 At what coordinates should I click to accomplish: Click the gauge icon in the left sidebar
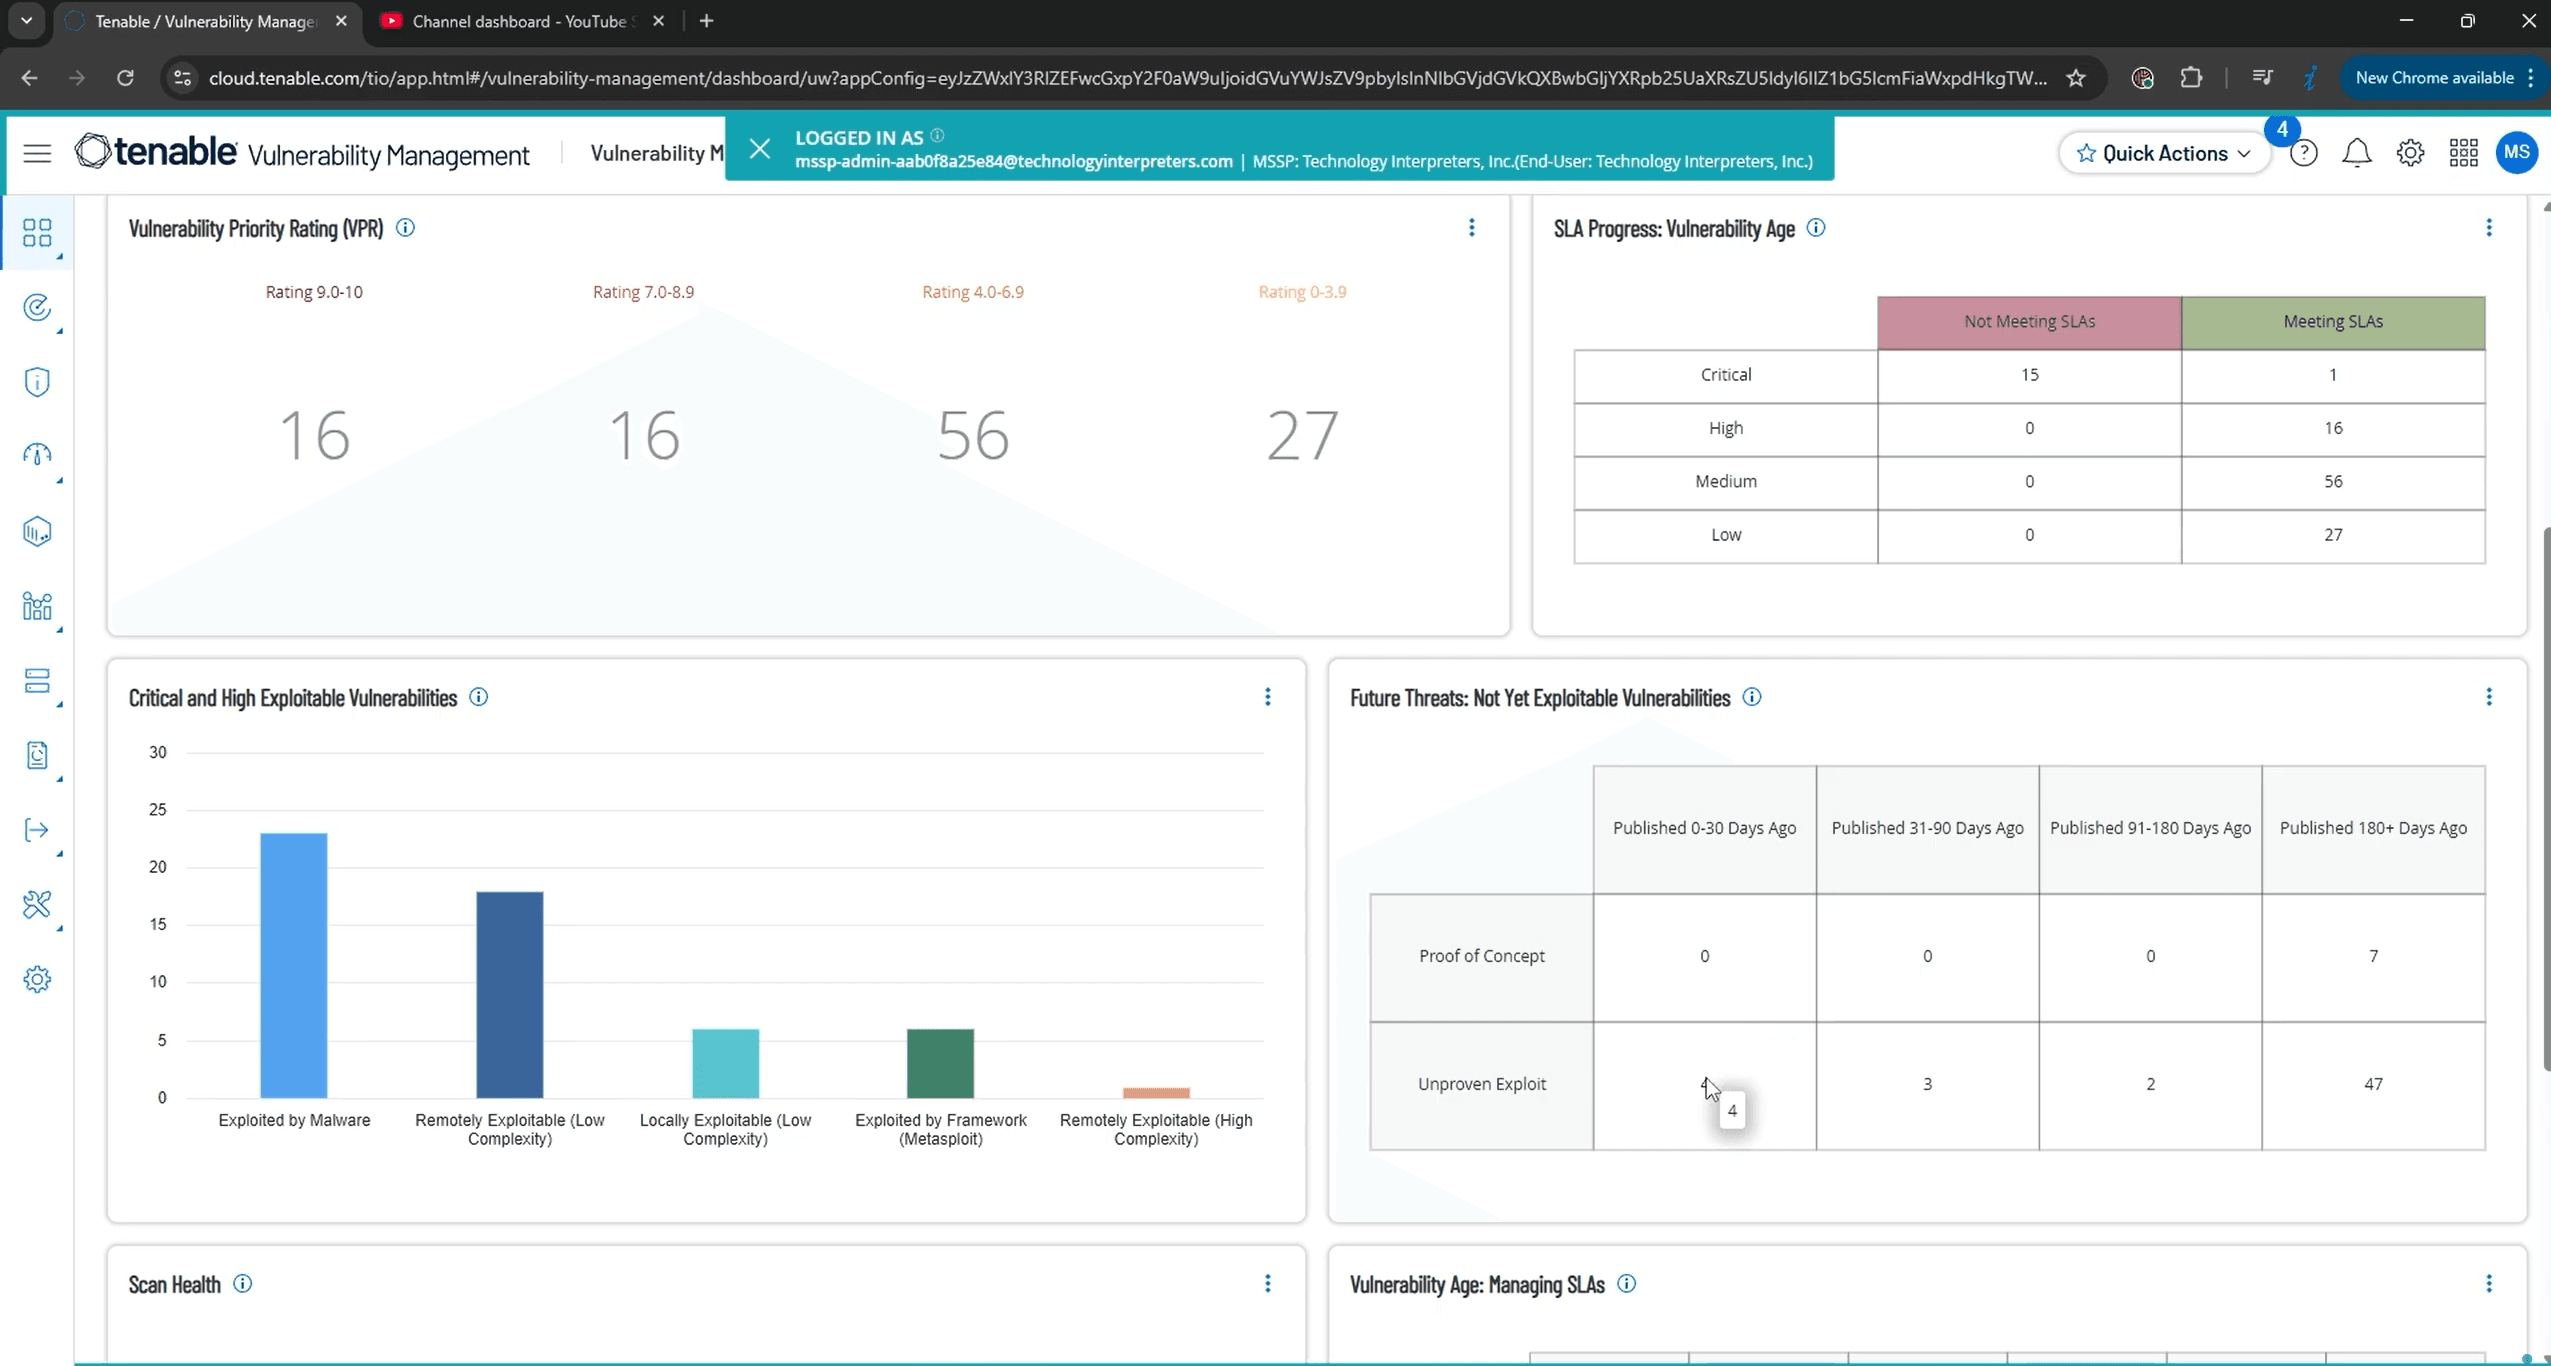coord(37,456)
